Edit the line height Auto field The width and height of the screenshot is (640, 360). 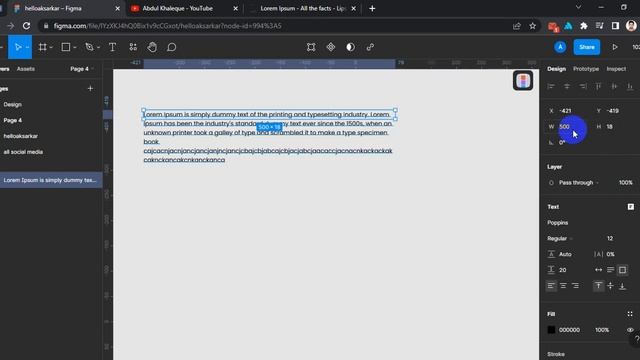(565, 254)
